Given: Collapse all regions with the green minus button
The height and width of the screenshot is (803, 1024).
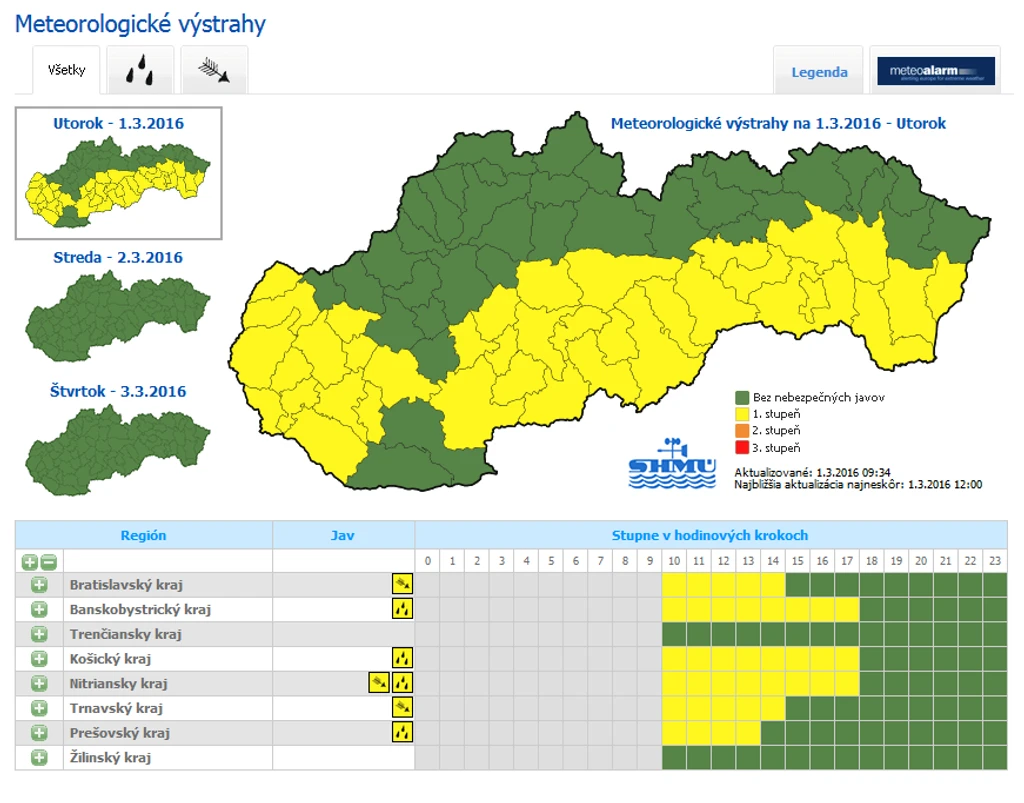Looking at the screenshot, I should (49, 561).
